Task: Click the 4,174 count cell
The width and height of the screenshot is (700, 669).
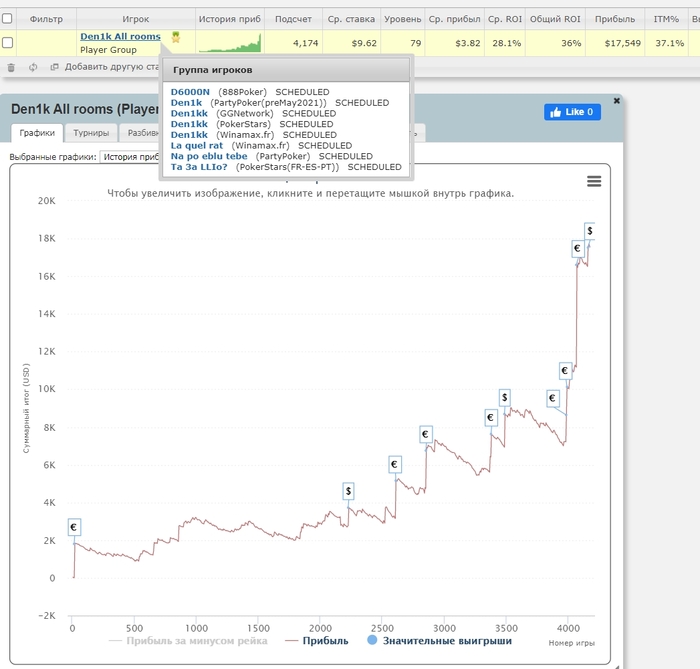Action: 293,43
